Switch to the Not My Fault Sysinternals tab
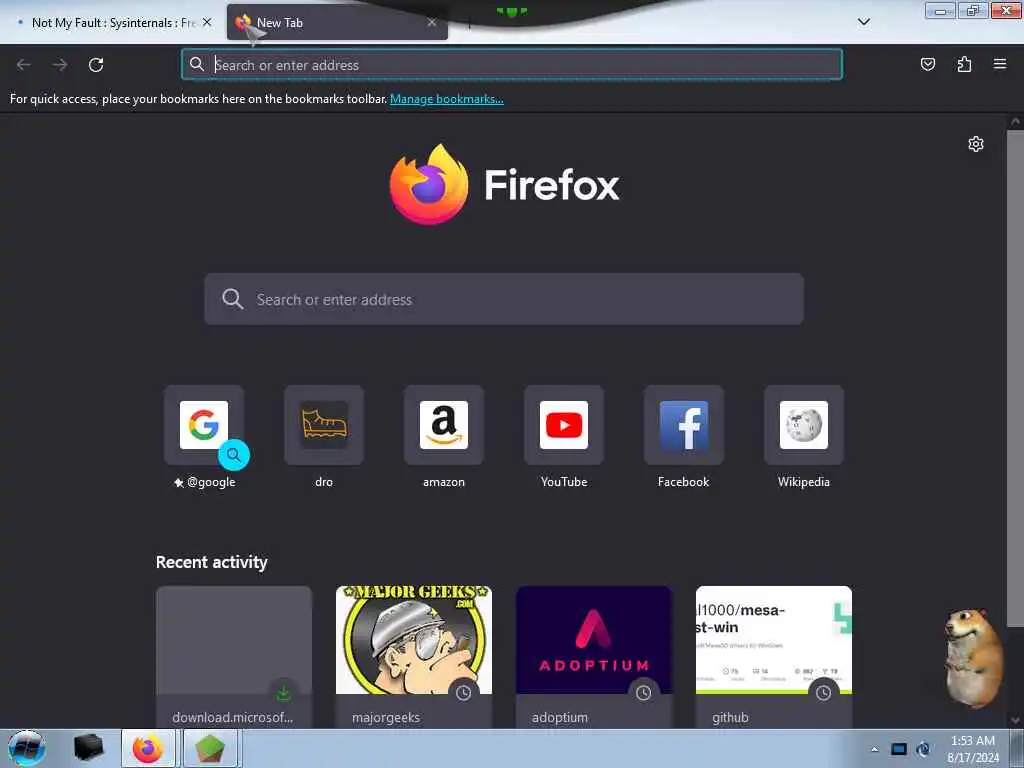 coord(112,23)
